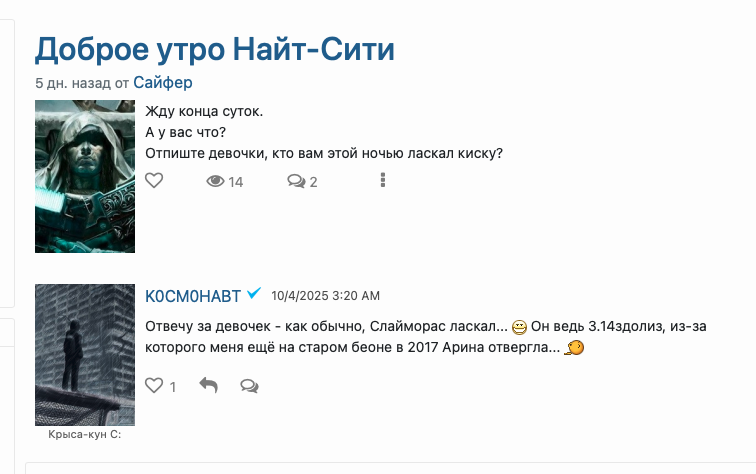The height and width of the screenshot is (474, 756).
Task: Click the Крыса-кун С: caption under the avatar
Action: (x=85, y=434)
